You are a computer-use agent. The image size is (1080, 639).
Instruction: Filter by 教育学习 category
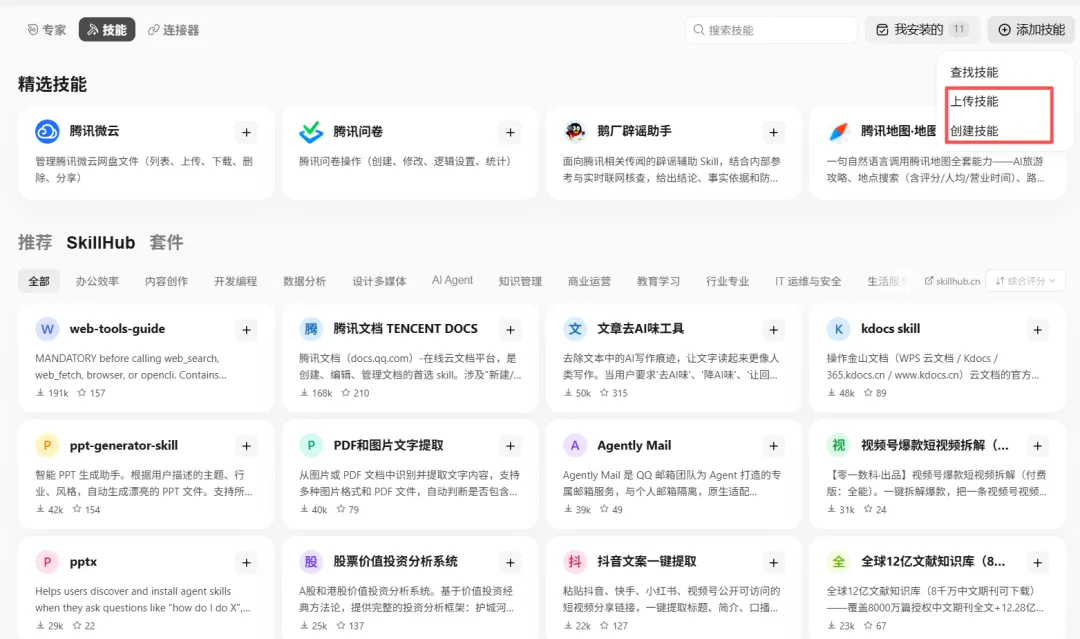(658, 281)
